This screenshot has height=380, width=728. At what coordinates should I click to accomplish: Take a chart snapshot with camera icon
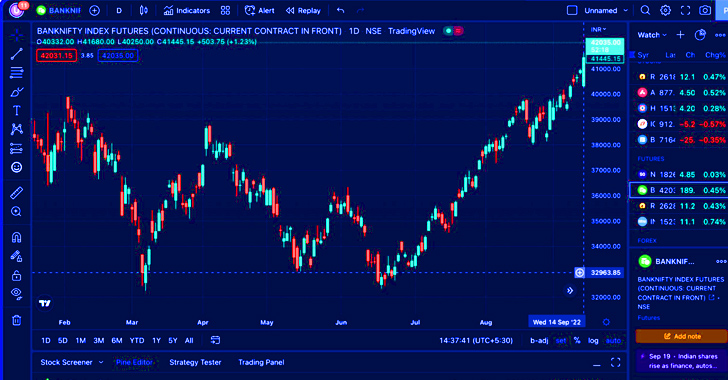(x=705, y=10)
